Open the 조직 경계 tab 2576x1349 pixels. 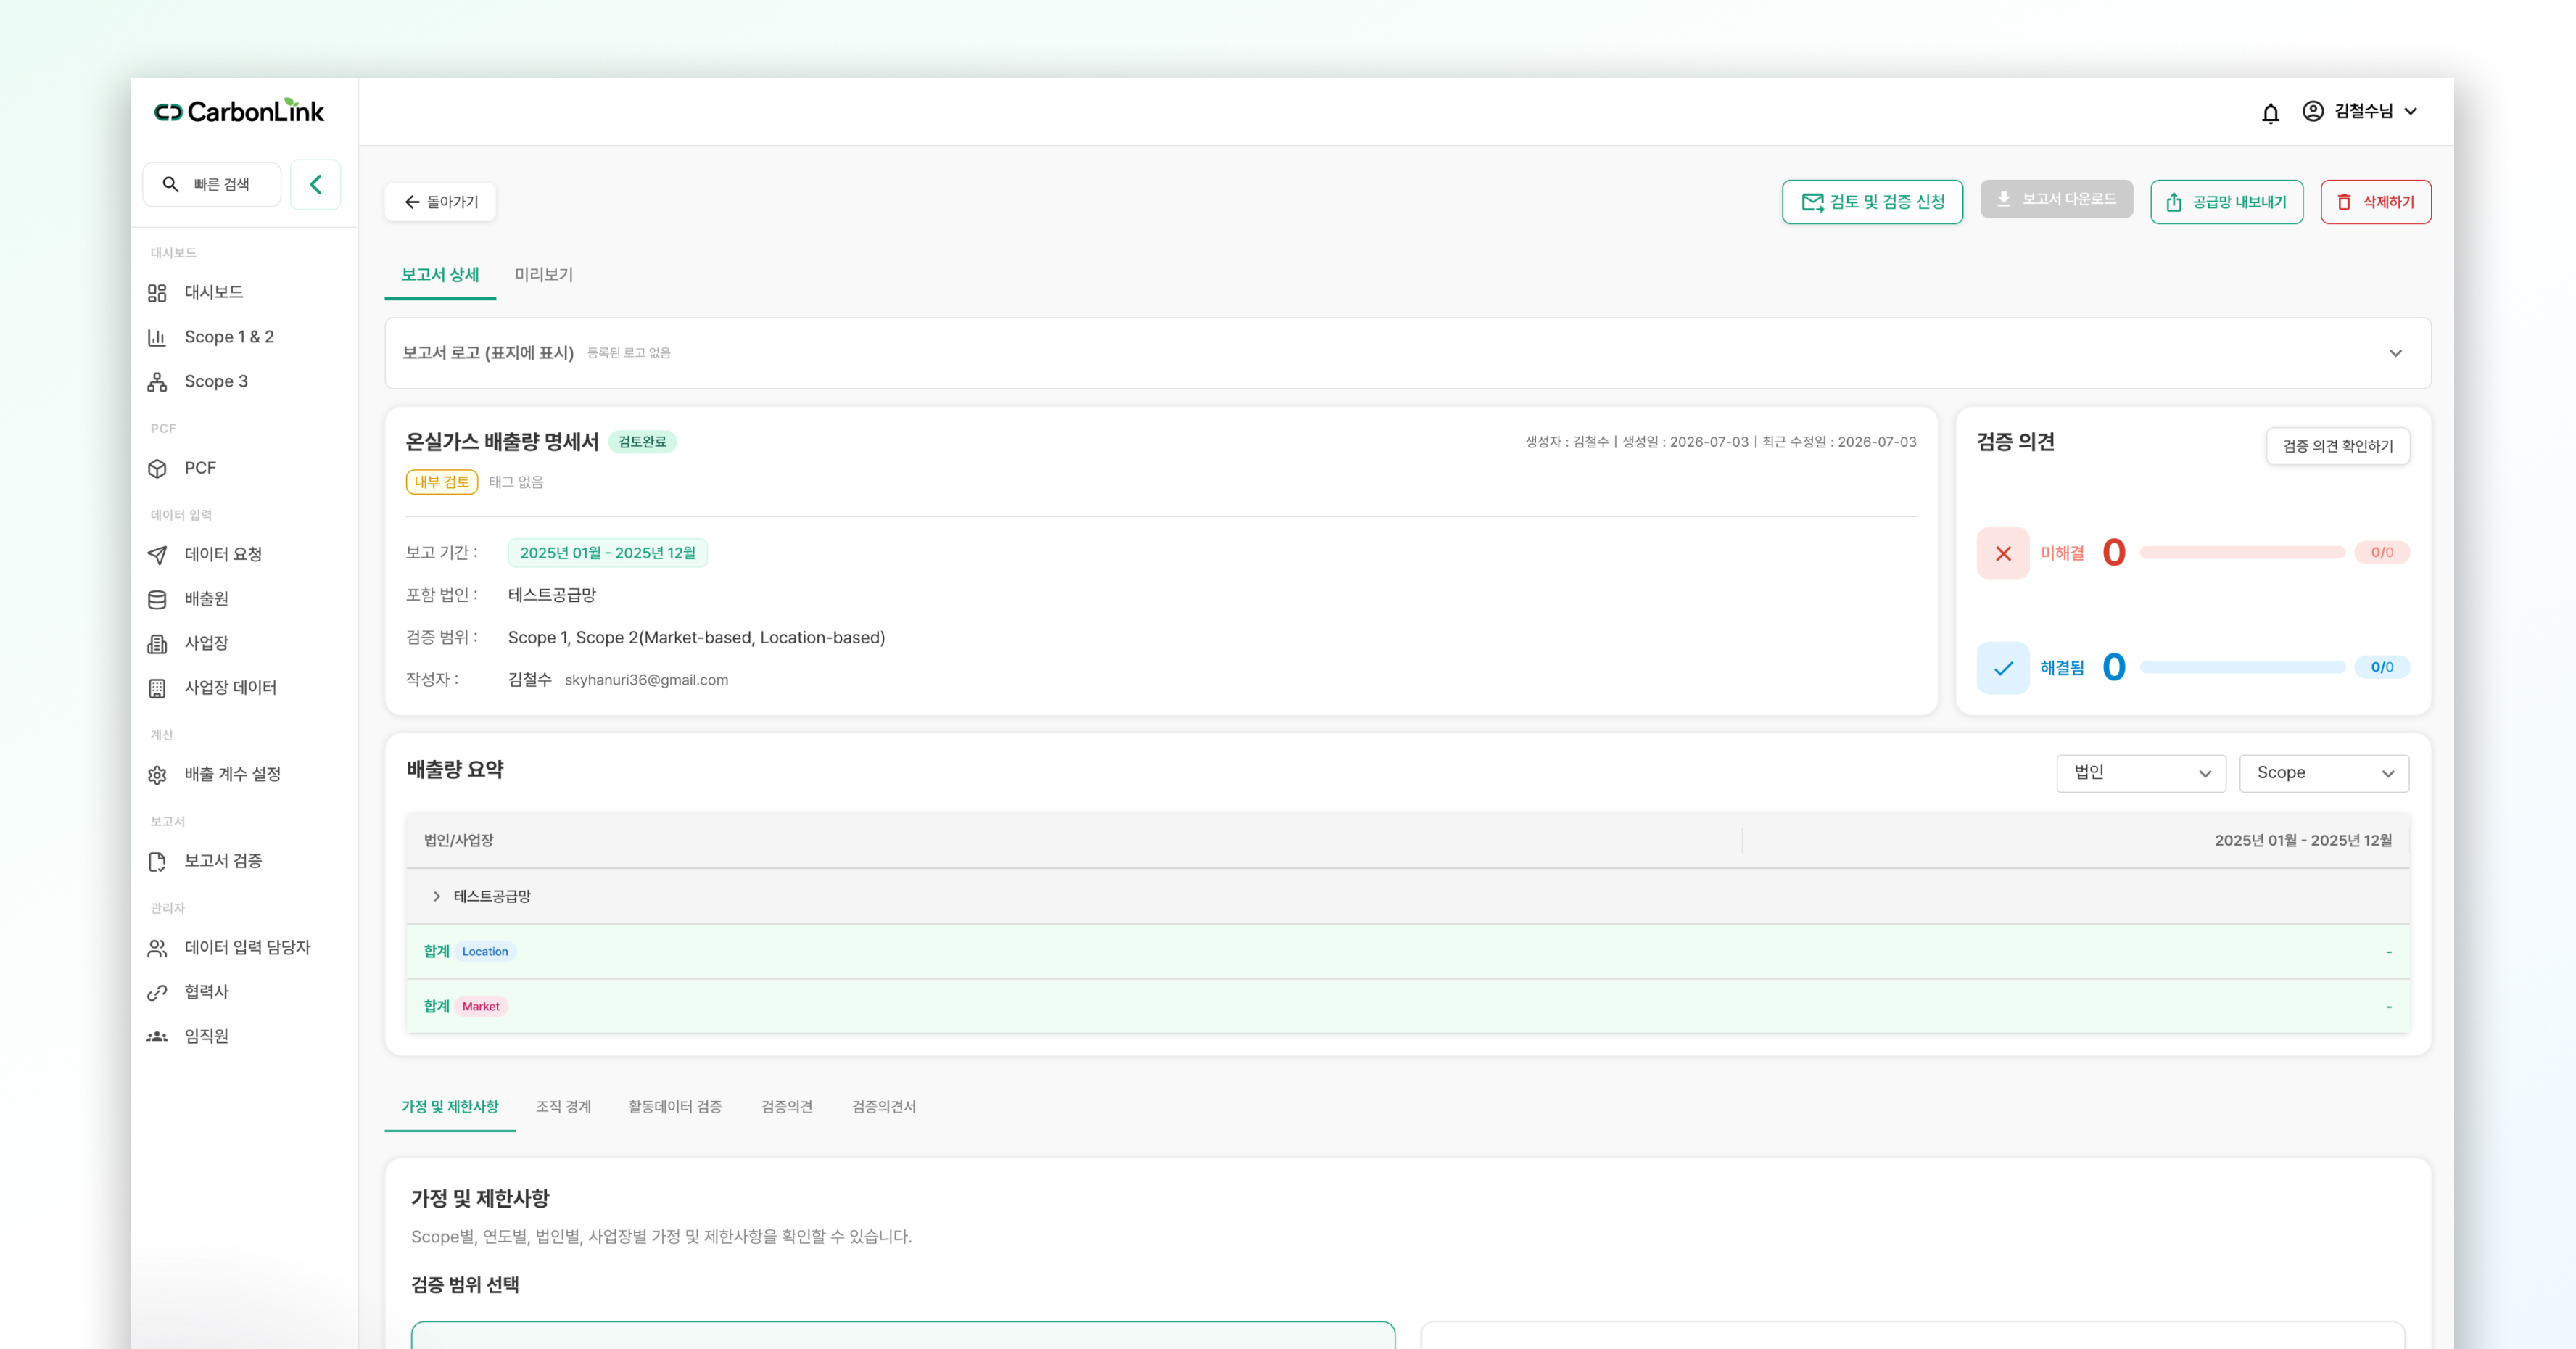tap(563, 1107)
